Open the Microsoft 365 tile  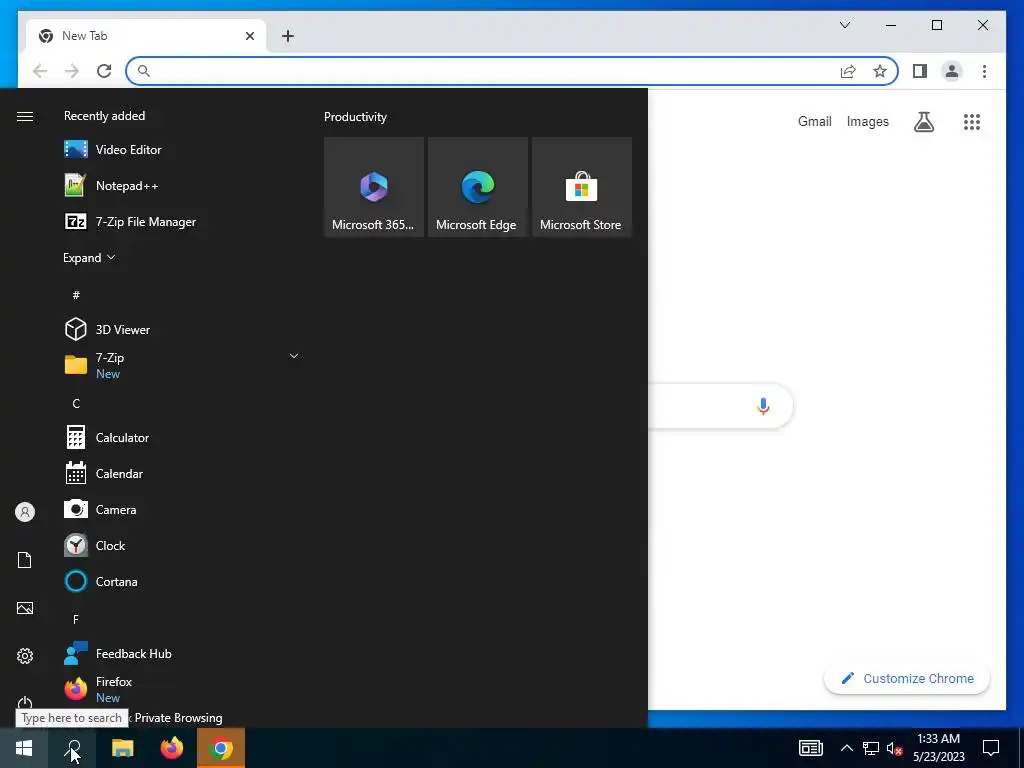pyautogui.click(x=374, y=187)
